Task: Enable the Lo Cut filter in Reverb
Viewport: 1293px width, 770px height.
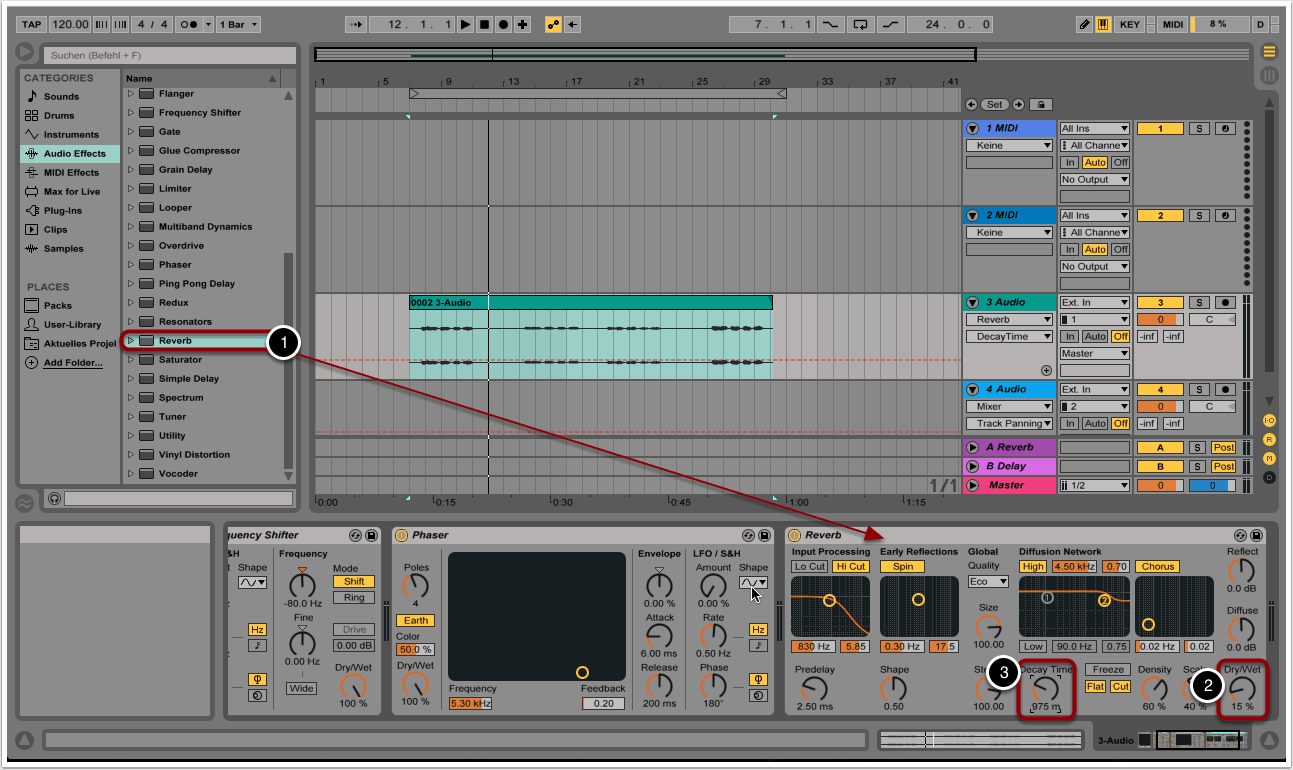Action: pos(809,567)
